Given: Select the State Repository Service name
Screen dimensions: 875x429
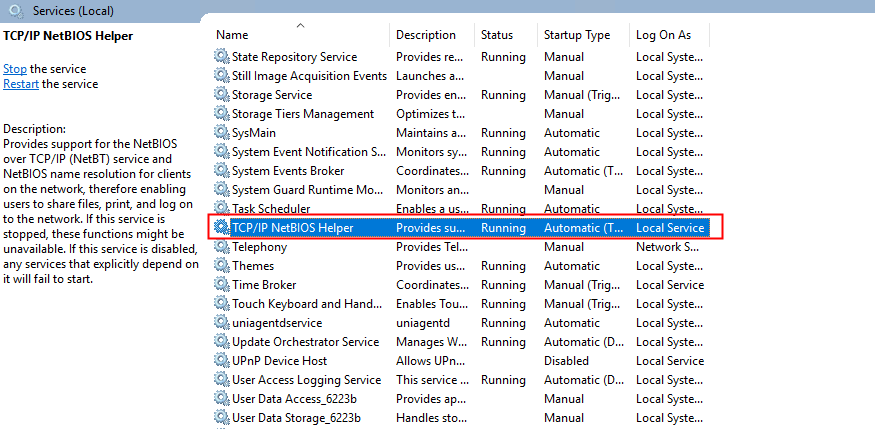Looking at the screenshot, I should [294, 57].
